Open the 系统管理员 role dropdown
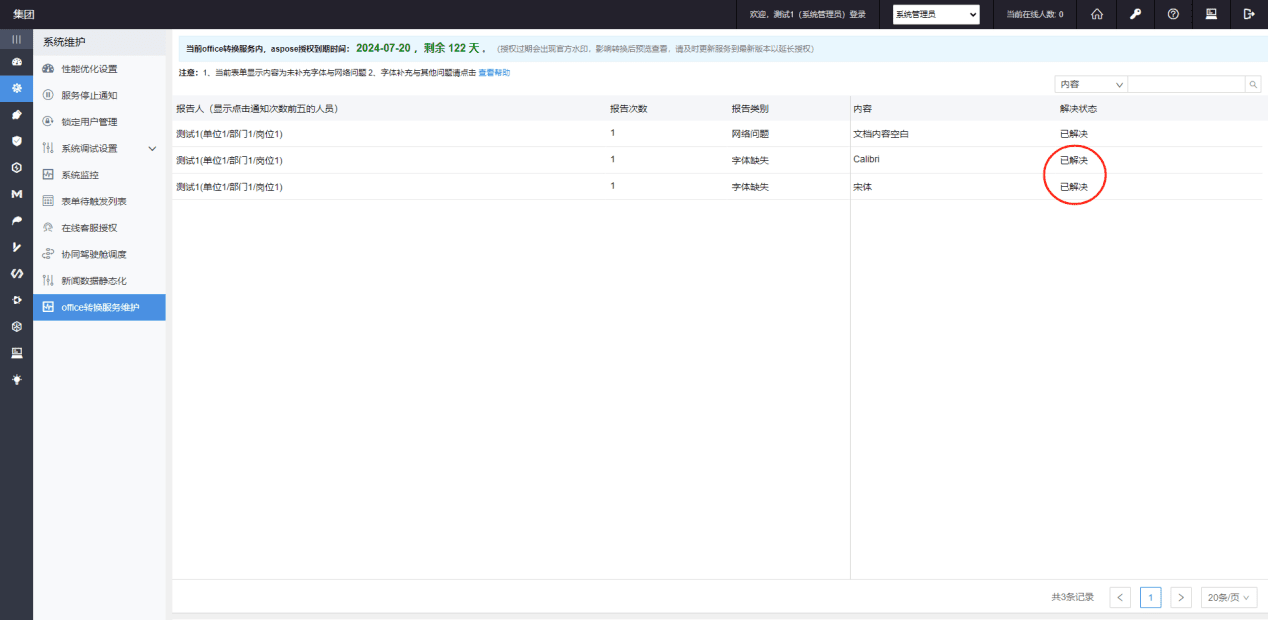This screenshot has height=620, width=1268. [x=936, y=14]
